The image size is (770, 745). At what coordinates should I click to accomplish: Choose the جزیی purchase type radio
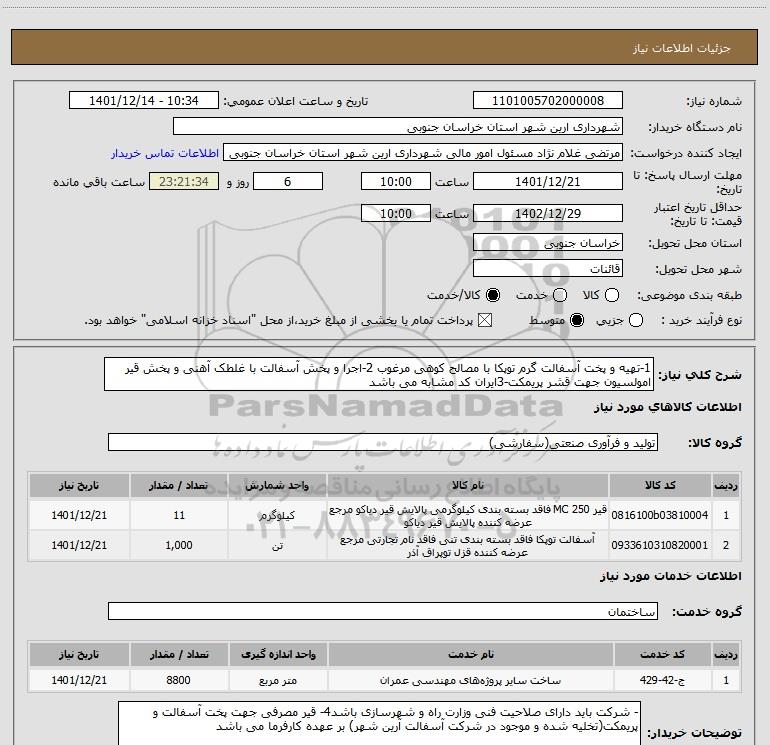[x=636, y=321]
